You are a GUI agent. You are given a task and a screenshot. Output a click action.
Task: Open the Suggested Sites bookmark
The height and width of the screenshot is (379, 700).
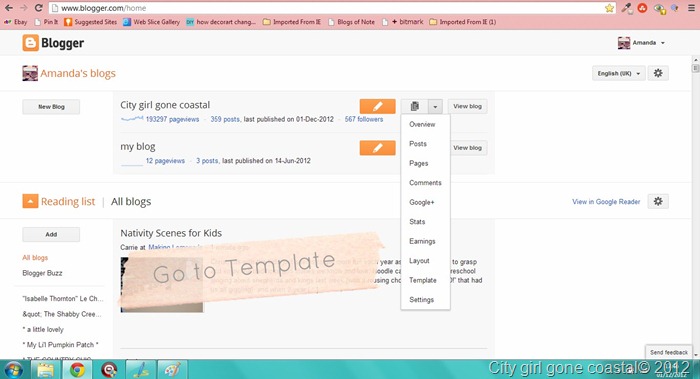click(91, 21)
